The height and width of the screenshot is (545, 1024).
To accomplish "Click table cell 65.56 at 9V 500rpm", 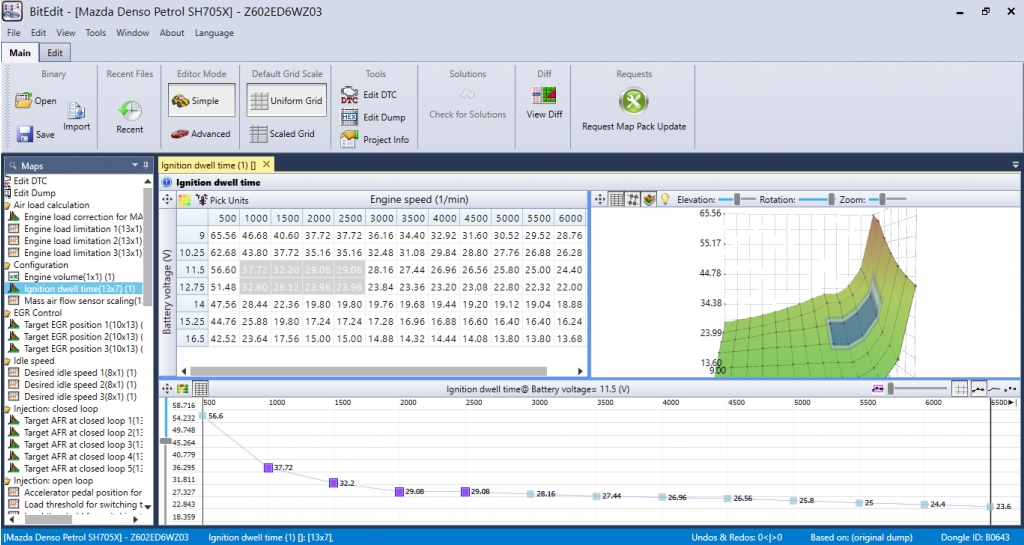I will point(223,236).
